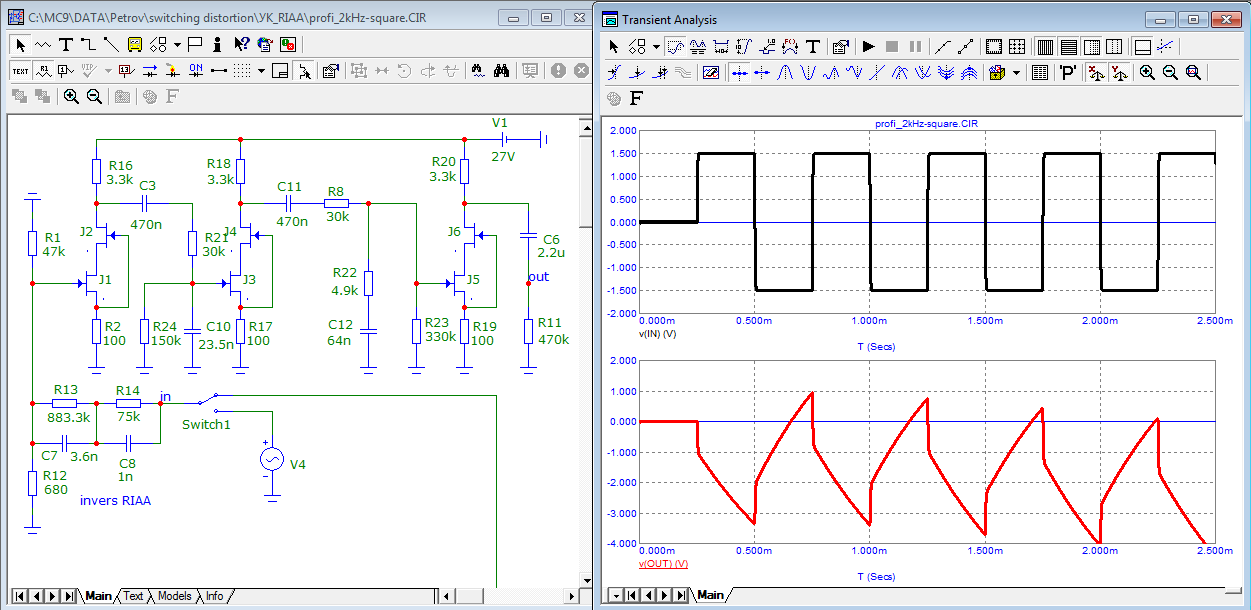The height and width of the screenshot is (610, 1251).
Task: Click the Wire drawing tool
Action: tap(88, 44)
